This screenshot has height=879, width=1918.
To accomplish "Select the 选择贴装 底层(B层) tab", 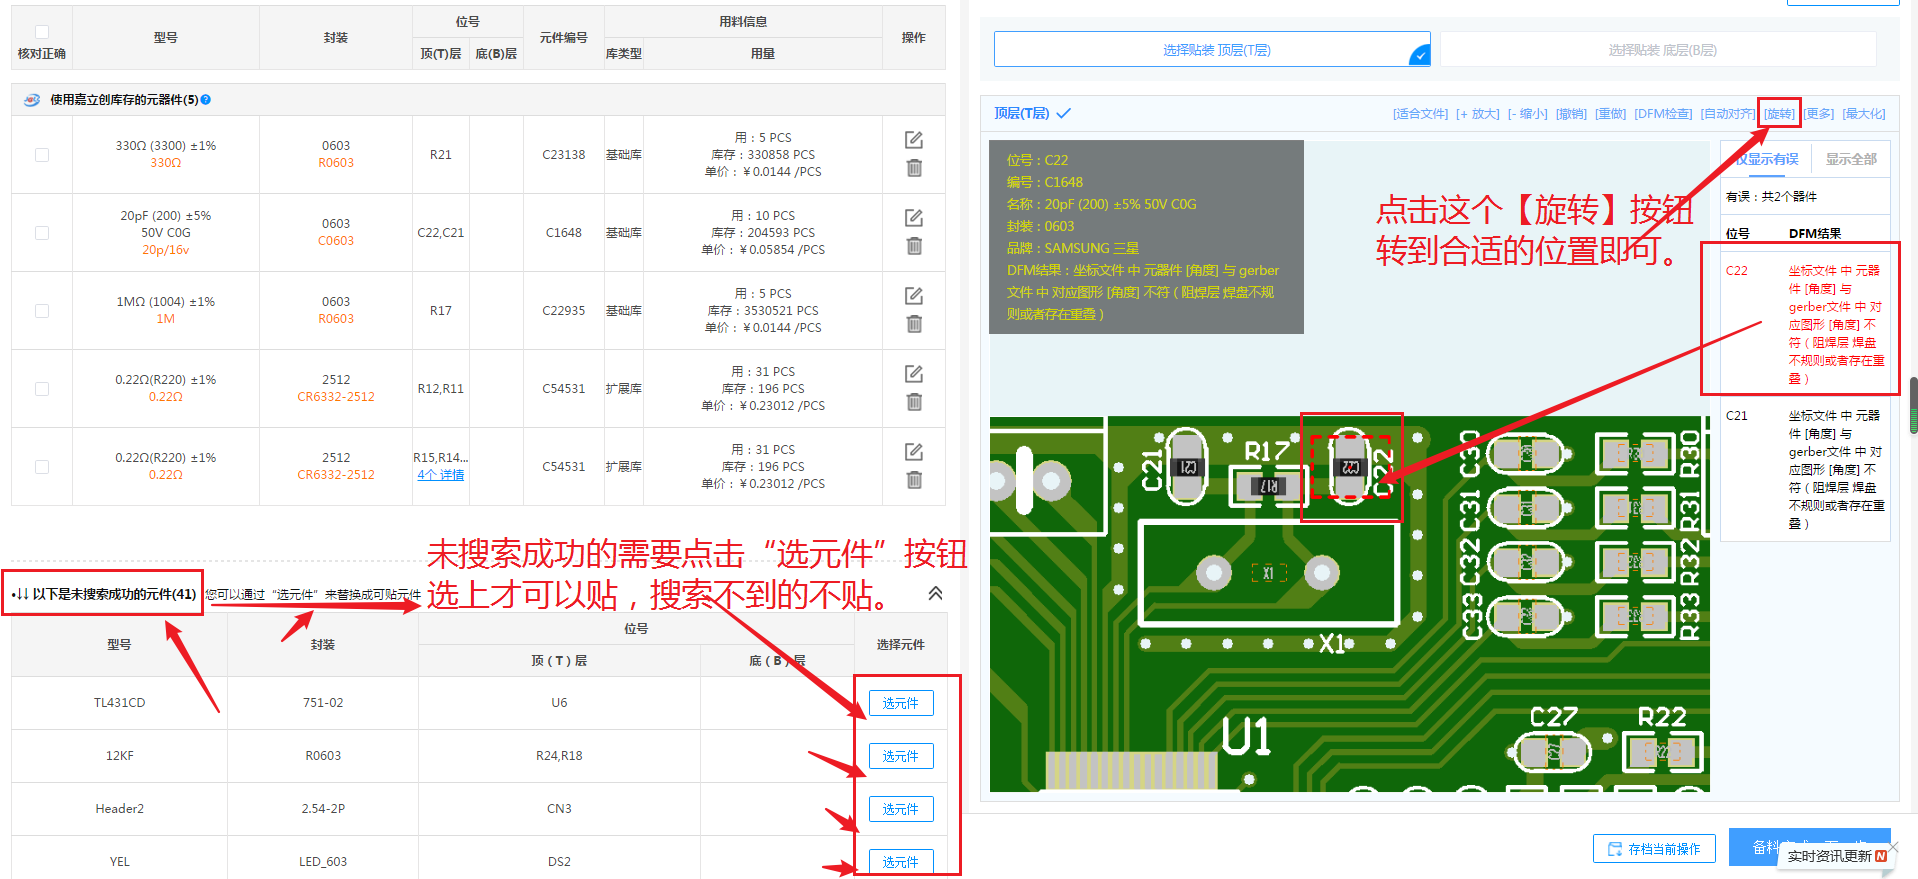I will (1658, 50).
